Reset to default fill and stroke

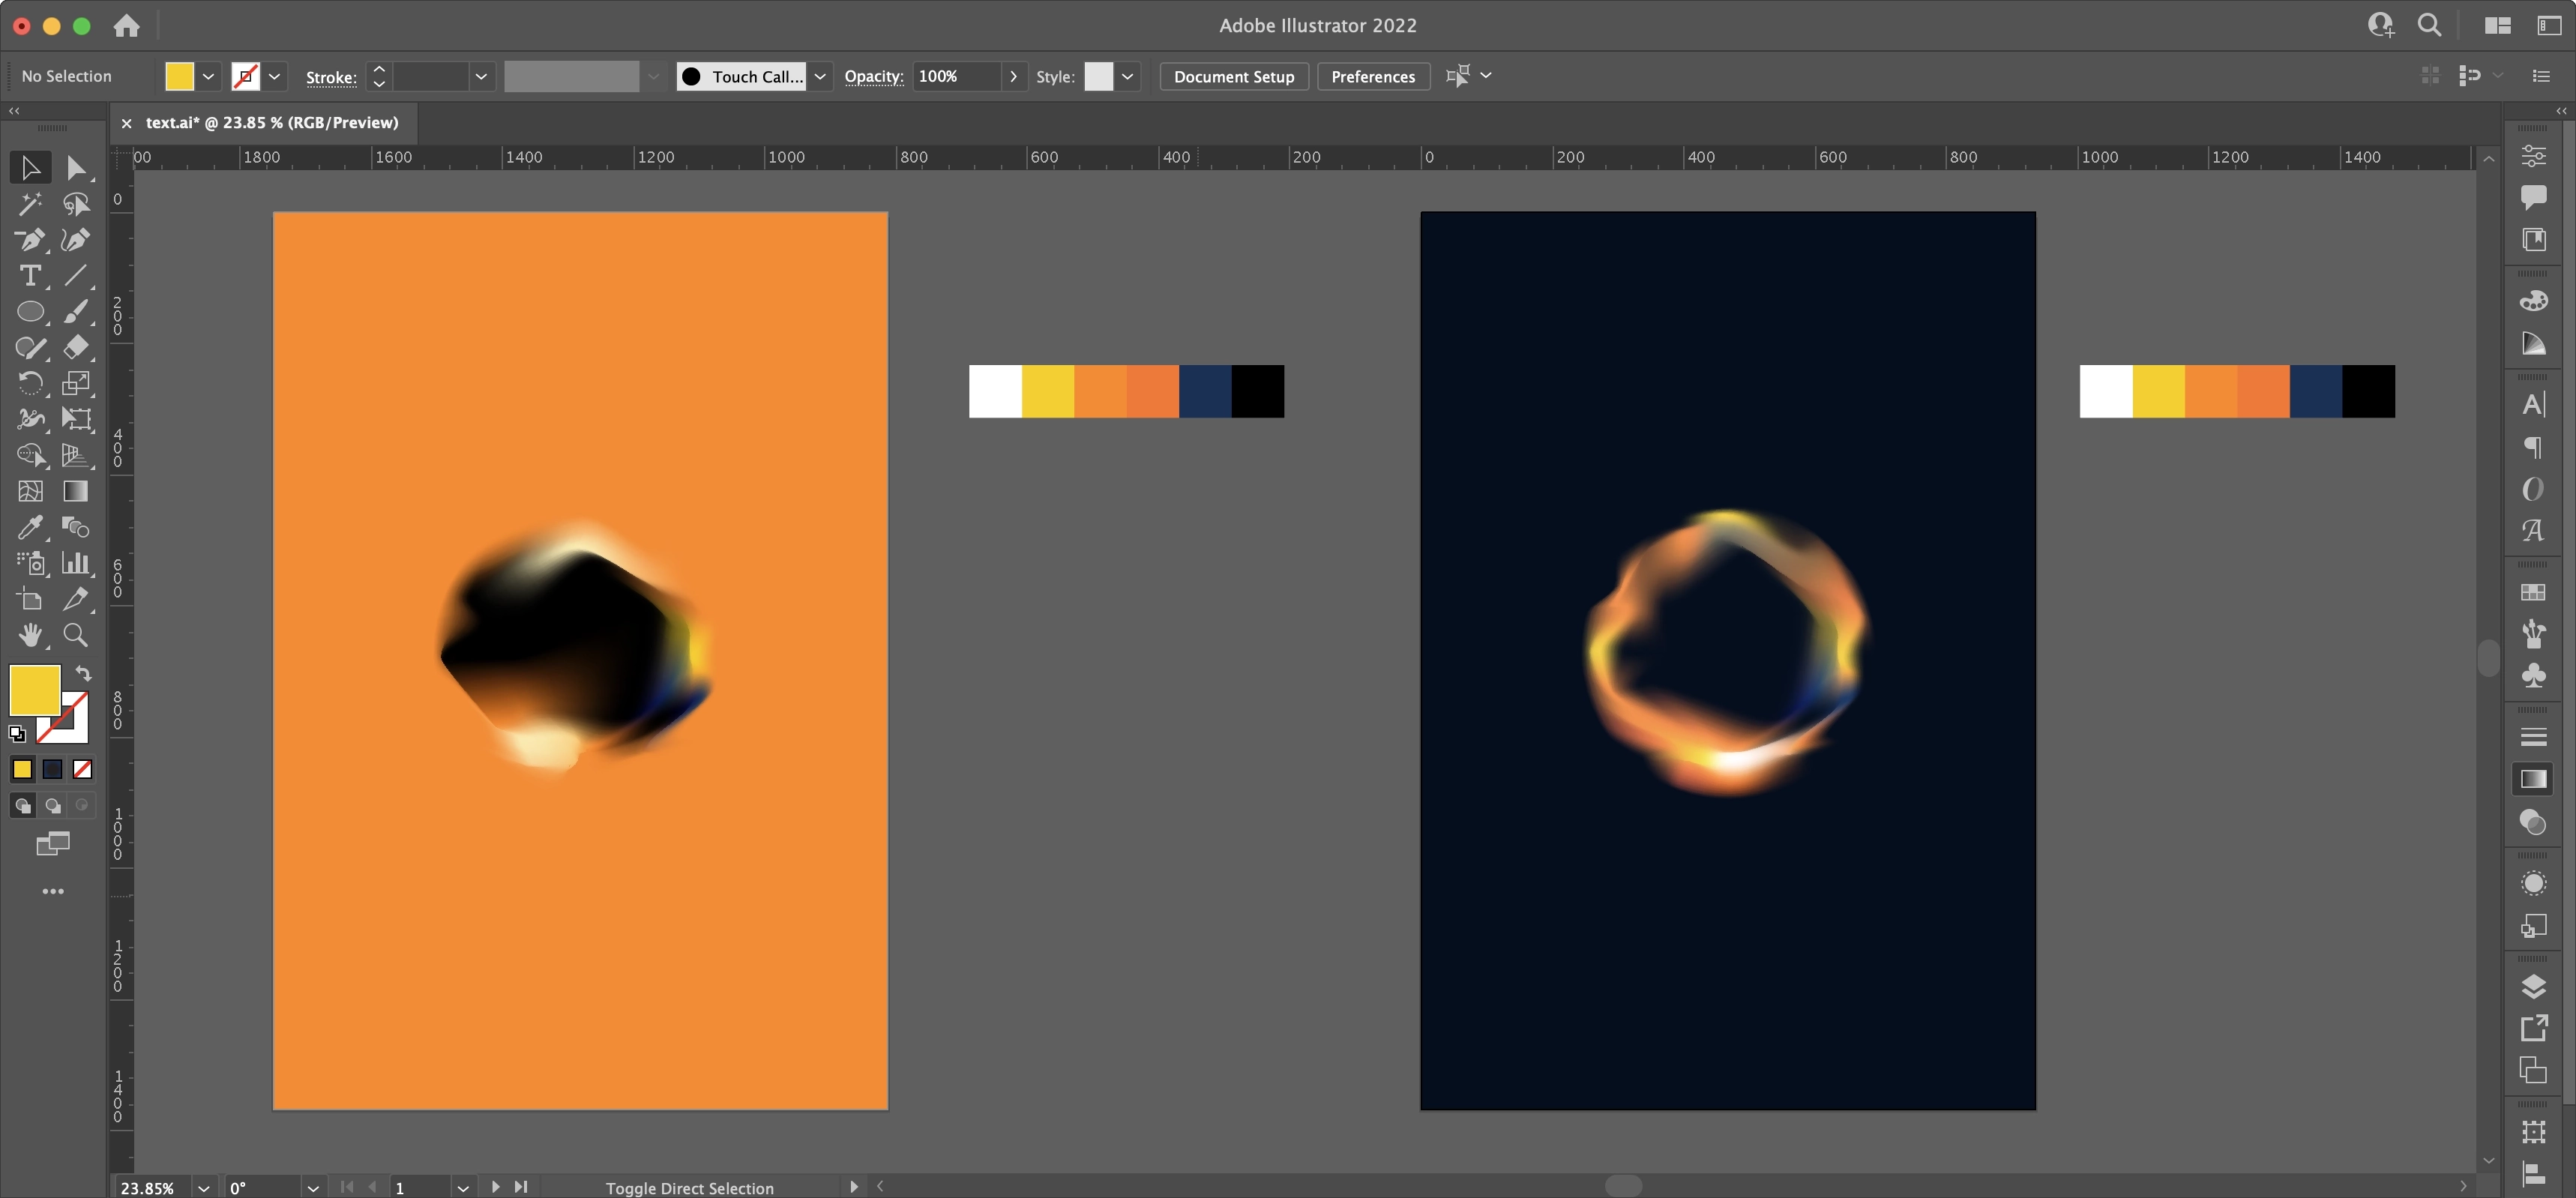click(x=17, y=734)
